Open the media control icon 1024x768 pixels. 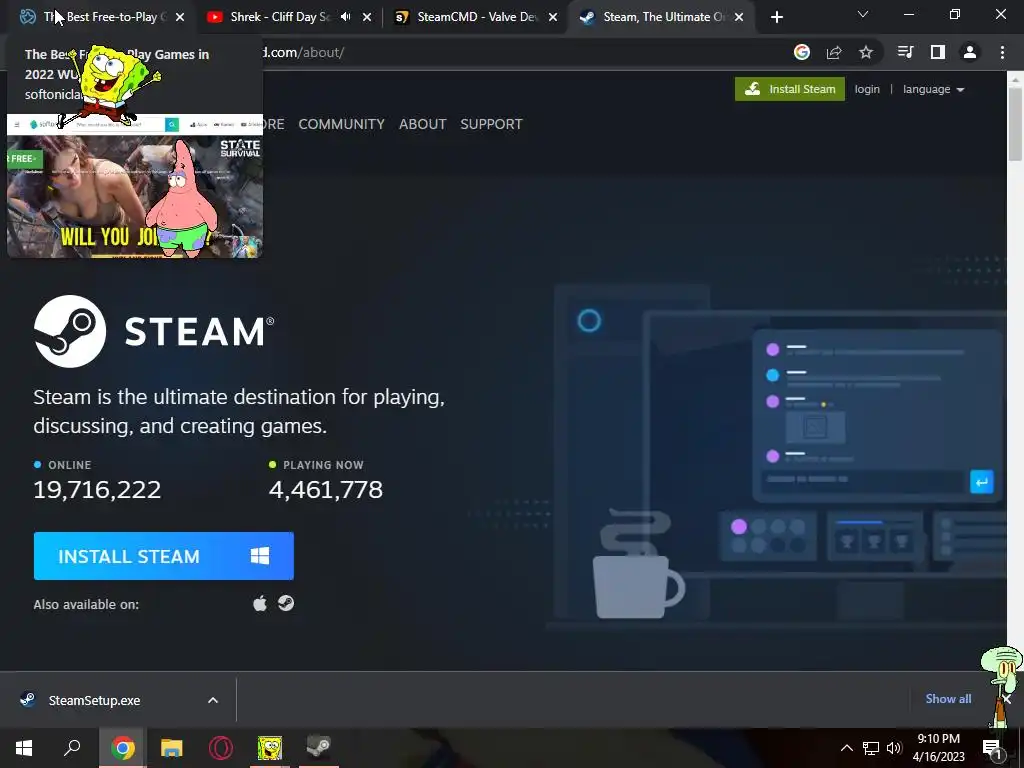pyautogui.click(x=905, y=52)
